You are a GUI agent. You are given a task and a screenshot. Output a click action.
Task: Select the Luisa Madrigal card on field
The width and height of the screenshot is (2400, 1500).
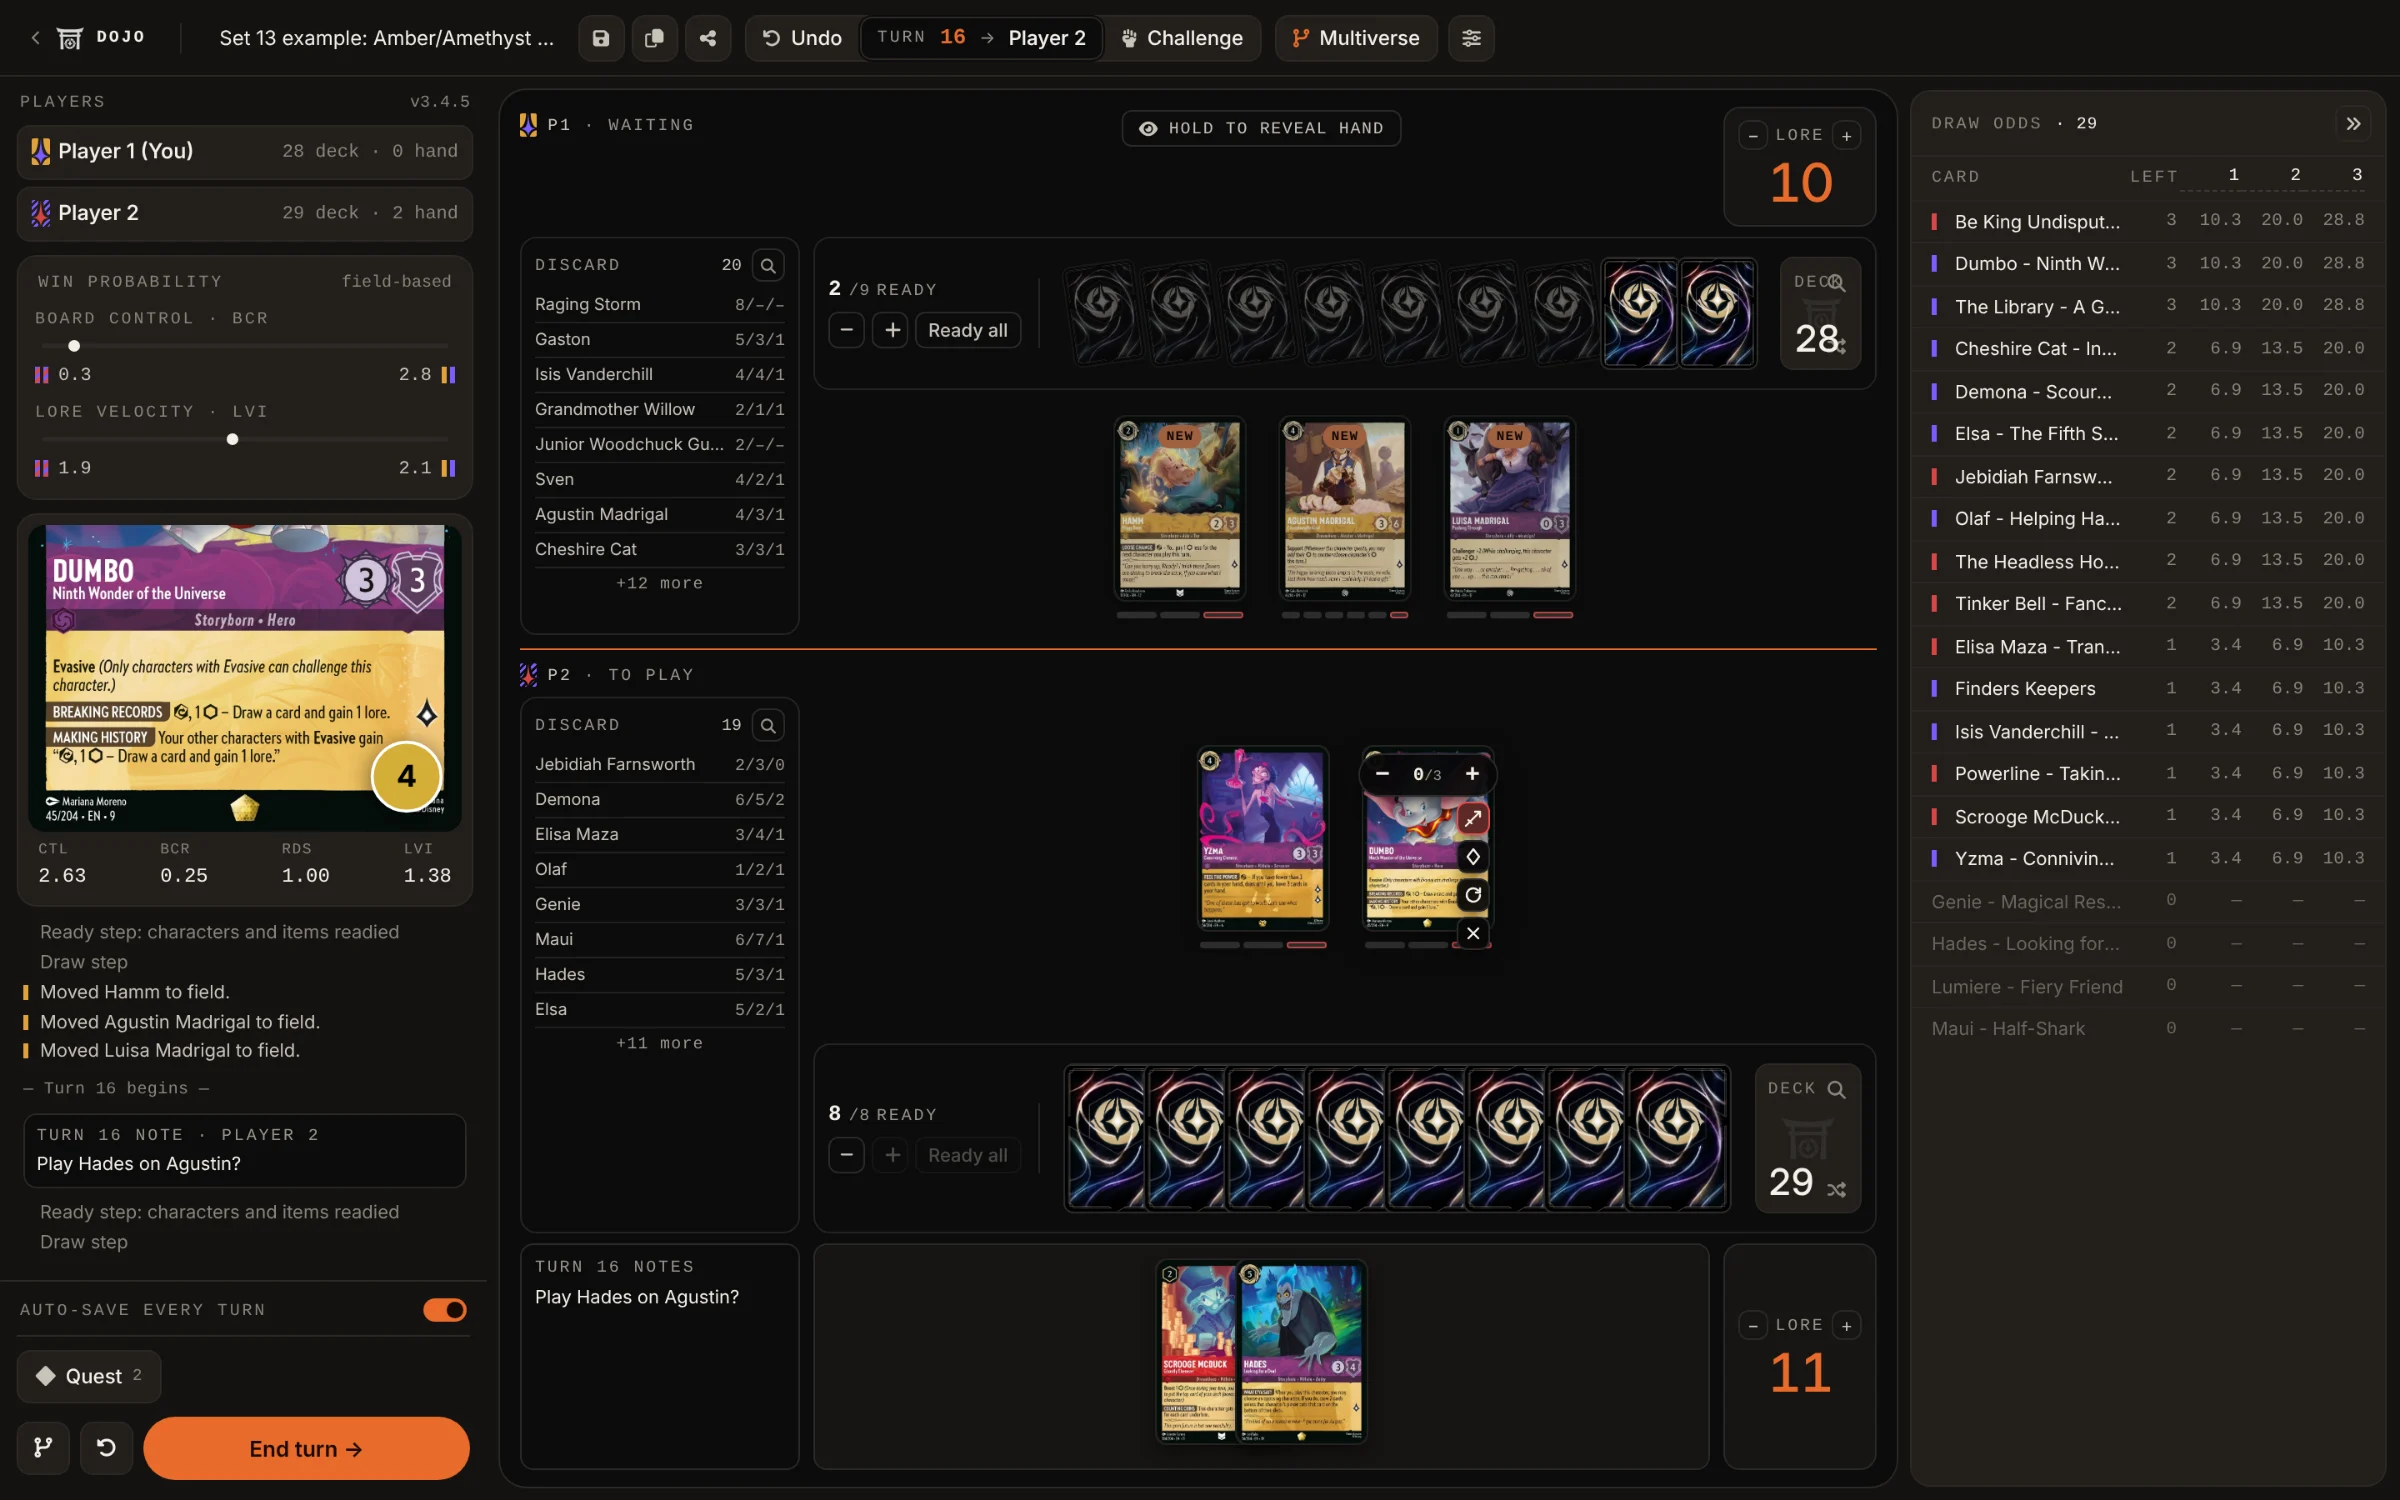coord(1509,510)
